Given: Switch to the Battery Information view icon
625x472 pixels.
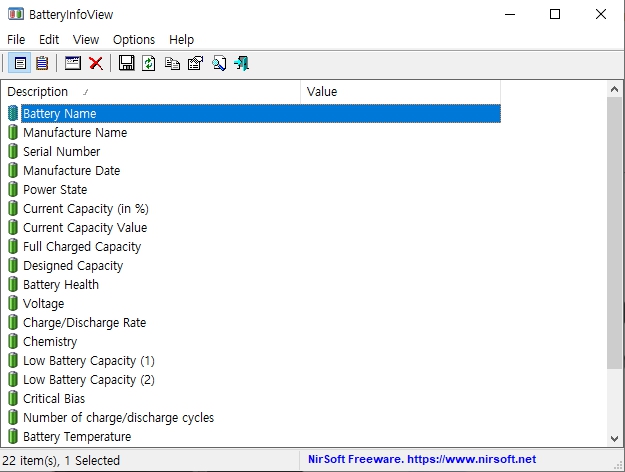Looking at the screenshot, I should 19,63.
